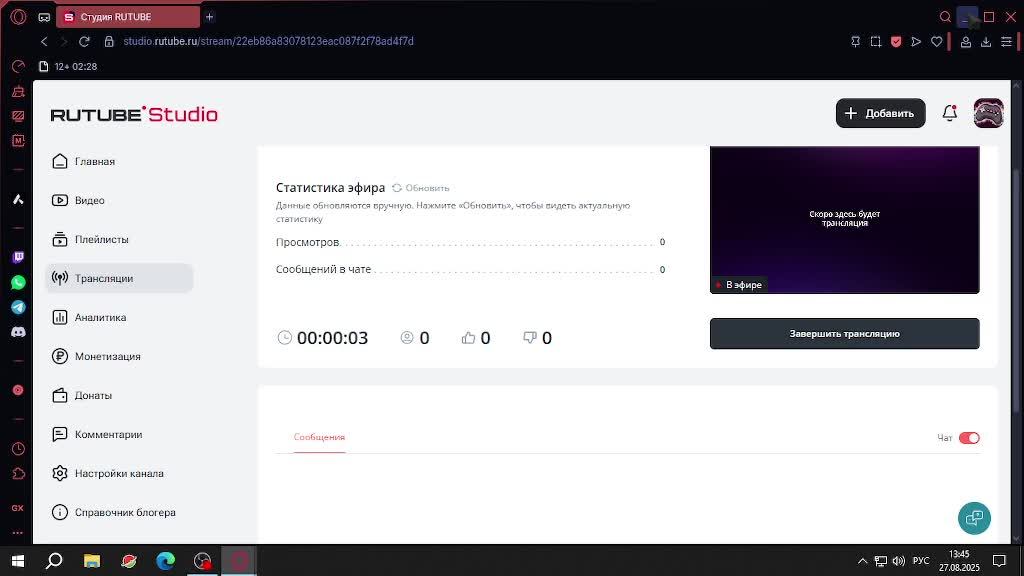Open Microsoft Edge from the taskbar

[165, 561]
